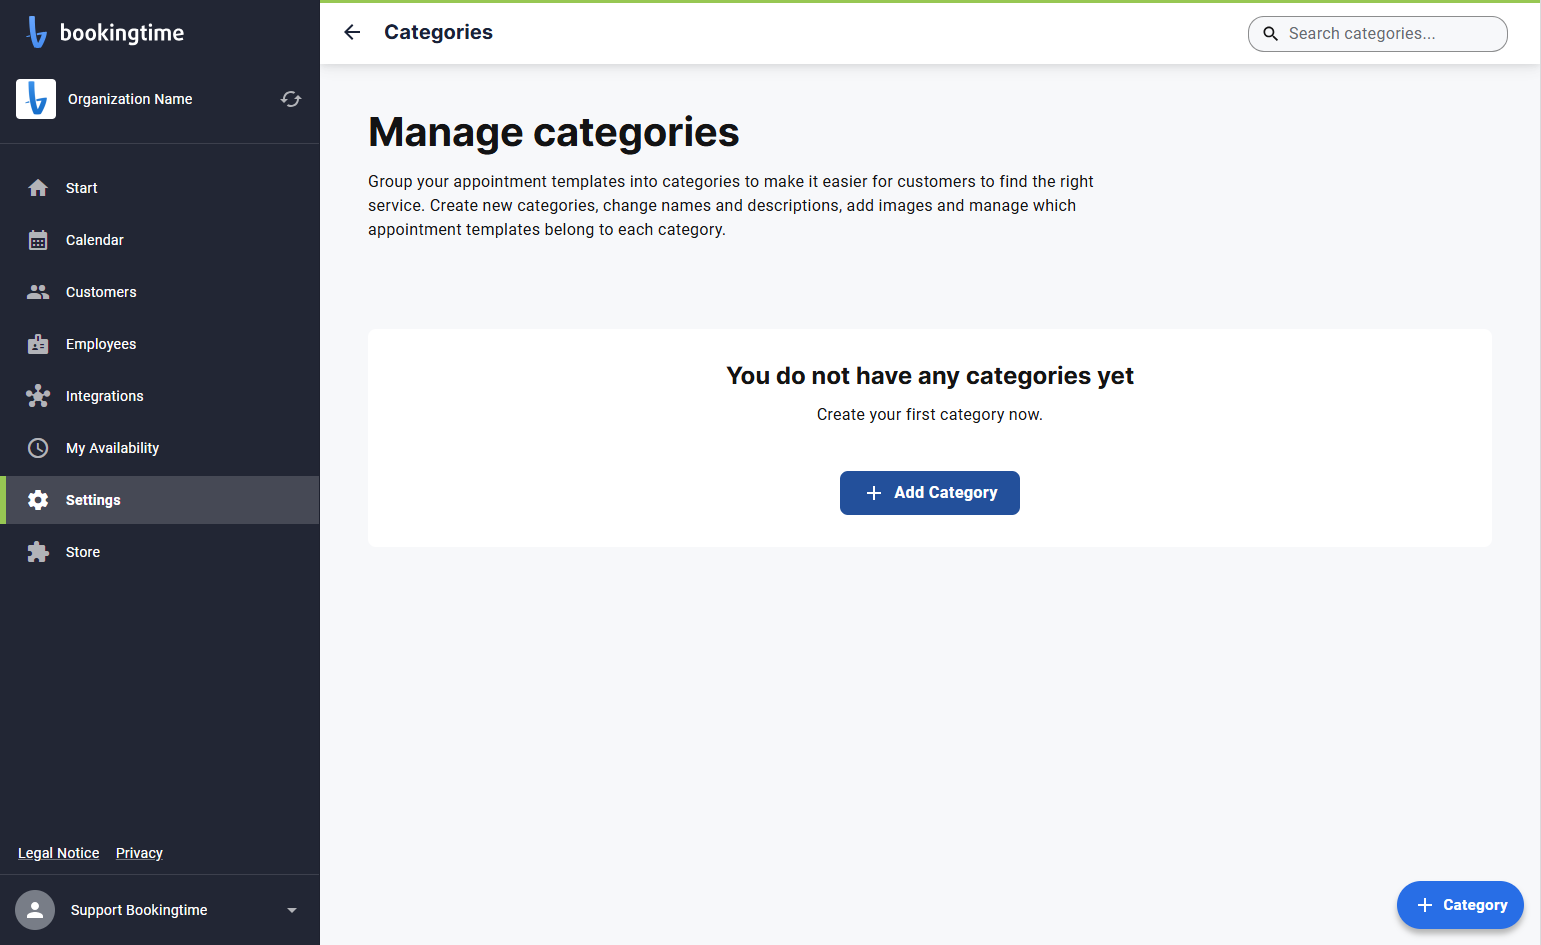Select Employees in the sidebar
The width and height of the screenshot is (1541, 945).
(x=160, y=344)
